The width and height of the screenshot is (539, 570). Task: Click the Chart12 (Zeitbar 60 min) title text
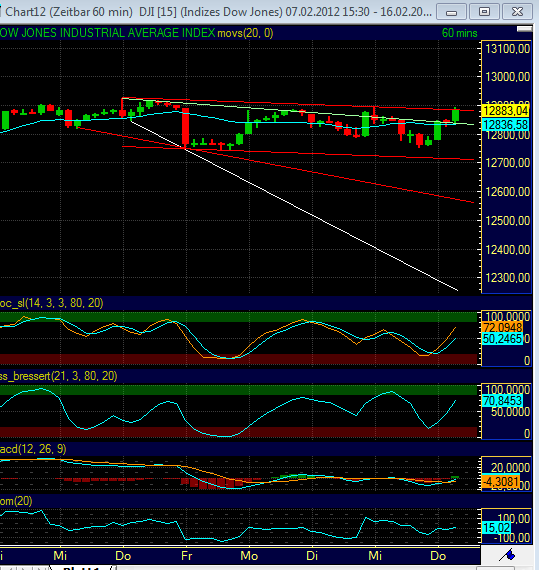pos(69,12)
